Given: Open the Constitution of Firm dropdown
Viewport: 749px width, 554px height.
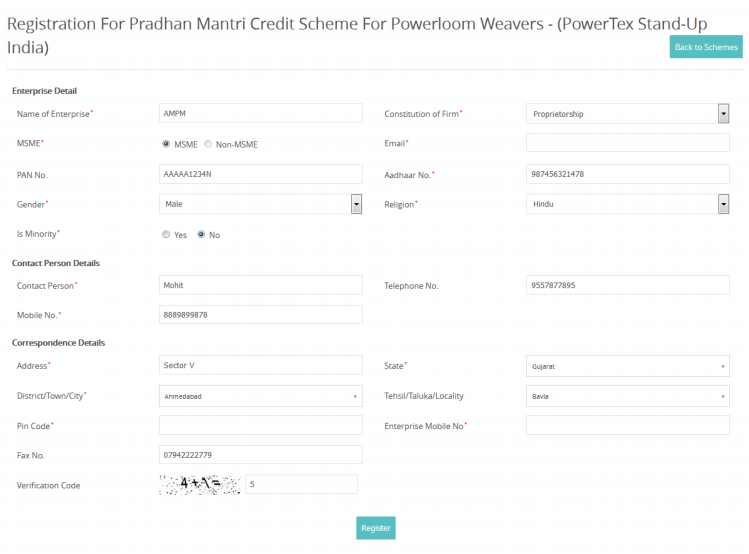Looking at the screenshot, I should coord(627,114).
